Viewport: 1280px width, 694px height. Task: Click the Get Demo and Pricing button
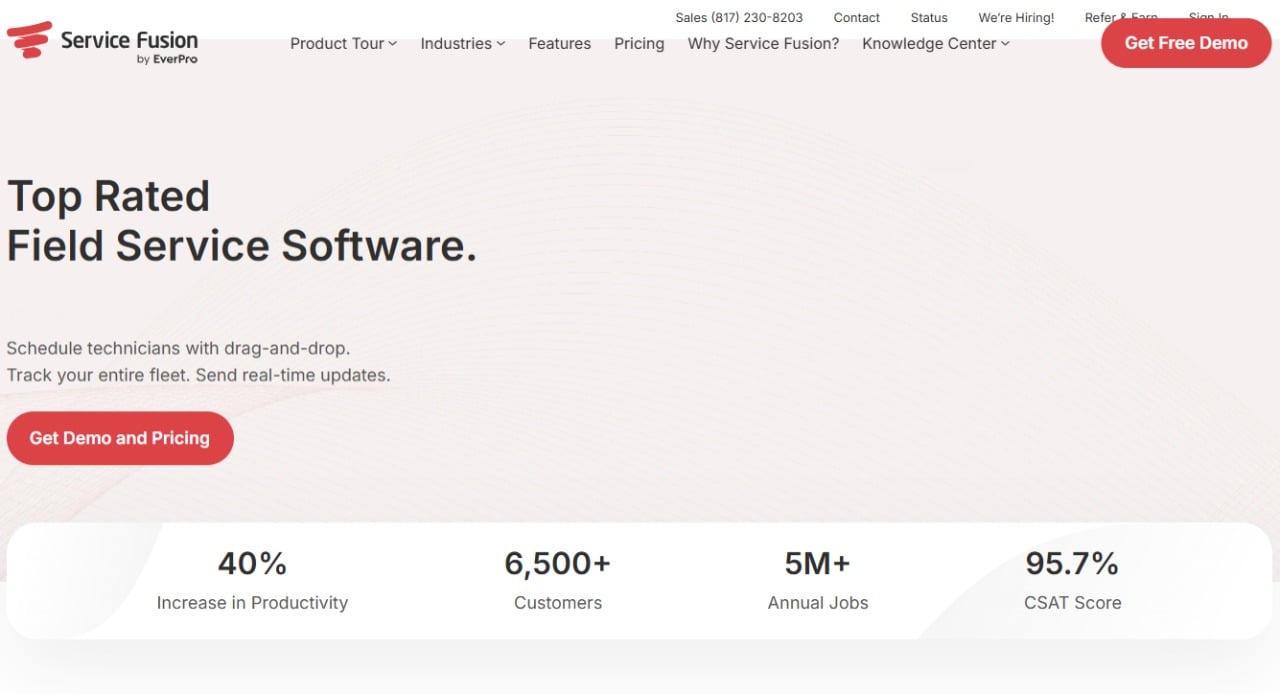pos(120,438)
